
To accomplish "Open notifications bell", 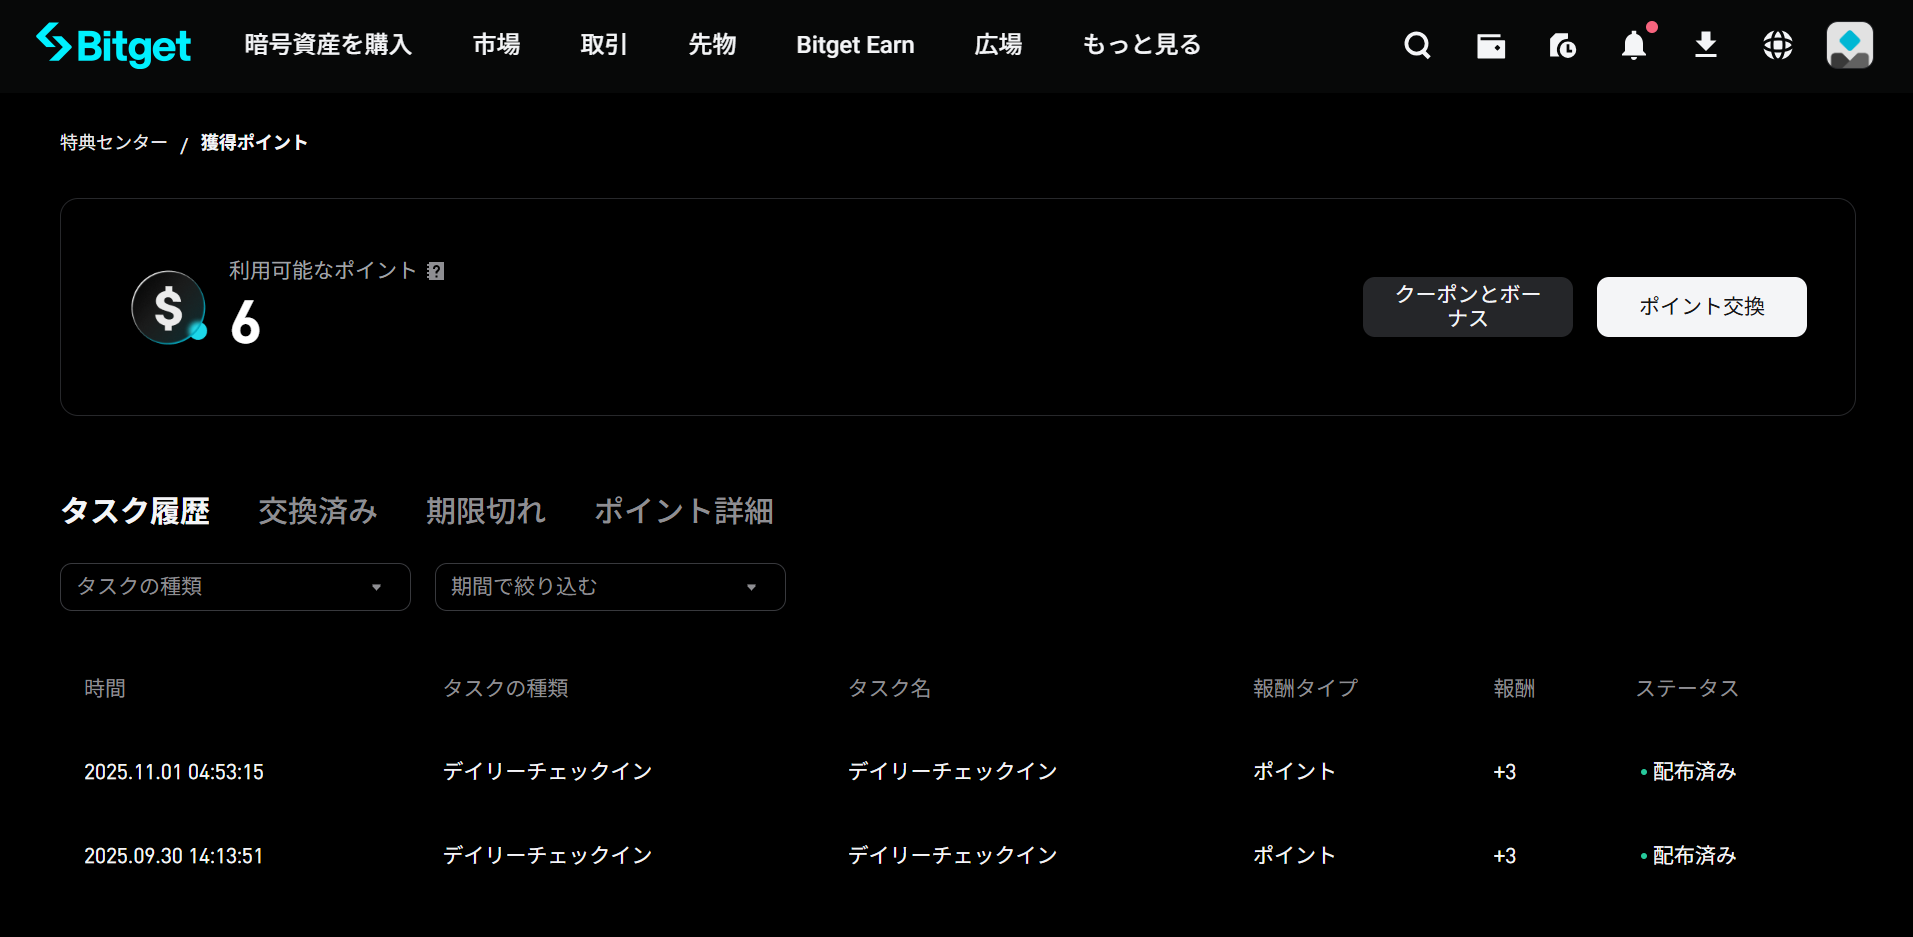I will click(1633, 45).
